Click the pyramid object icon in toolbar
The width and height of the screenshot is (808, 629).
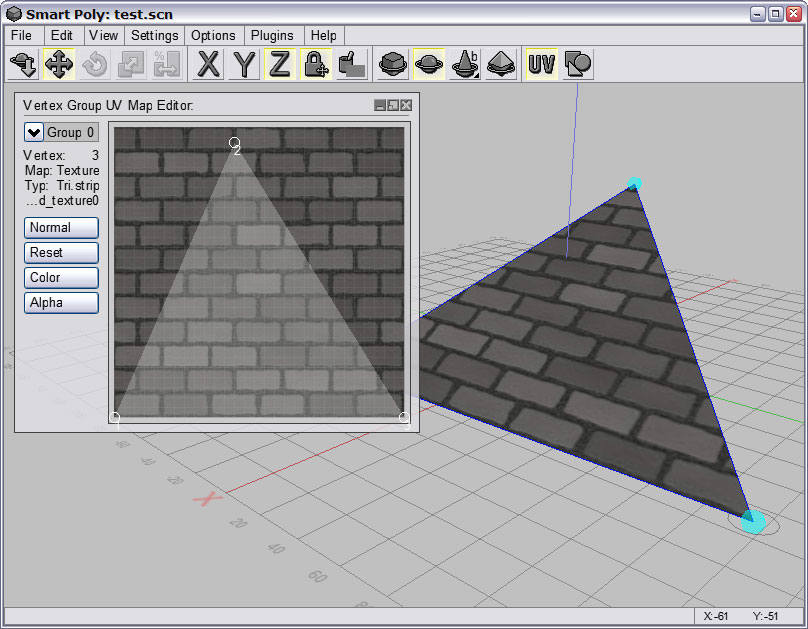[501, 65]
